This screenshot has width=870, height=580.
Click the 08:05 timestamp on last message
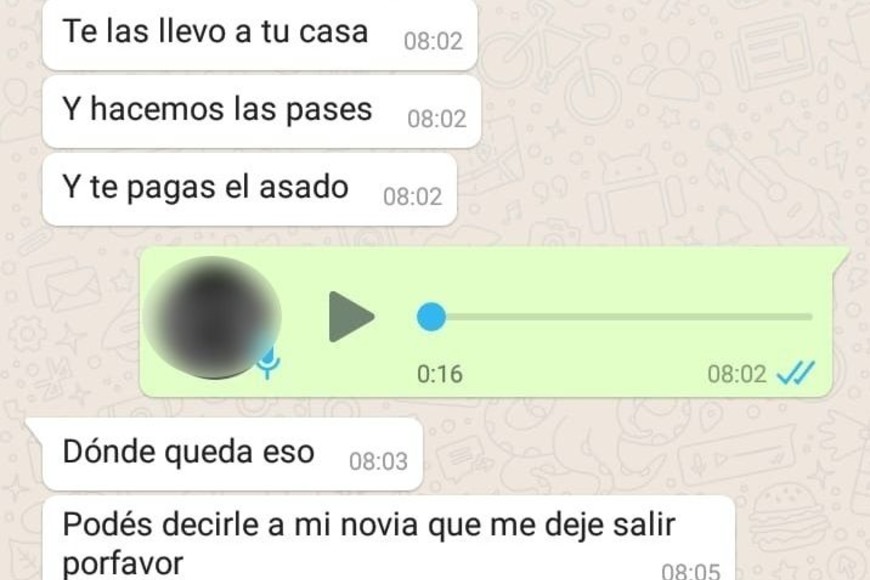point(691,571)
